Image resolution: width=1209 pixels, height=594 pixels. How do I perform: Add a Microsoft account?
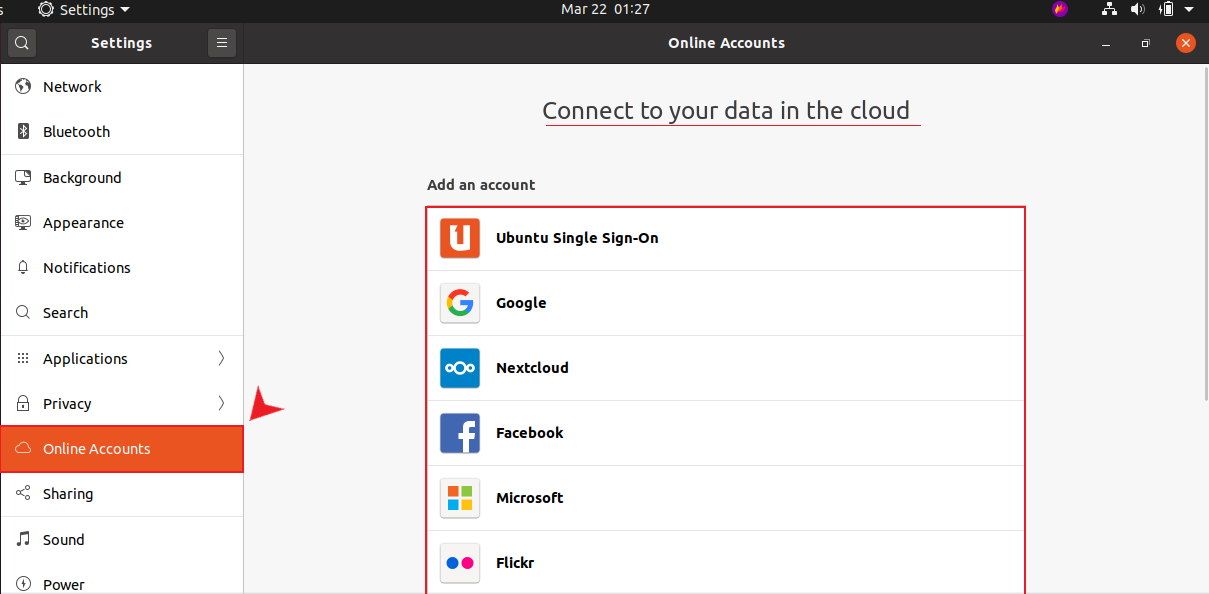[x=726, y=498]
